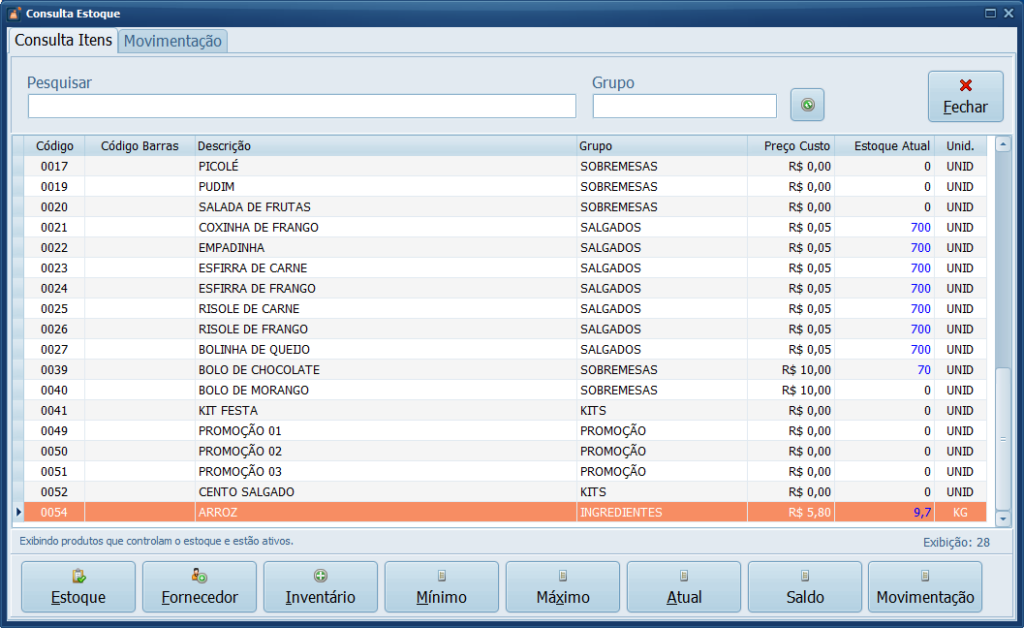Click into the Pesquisar search field

tap(301, 106)
